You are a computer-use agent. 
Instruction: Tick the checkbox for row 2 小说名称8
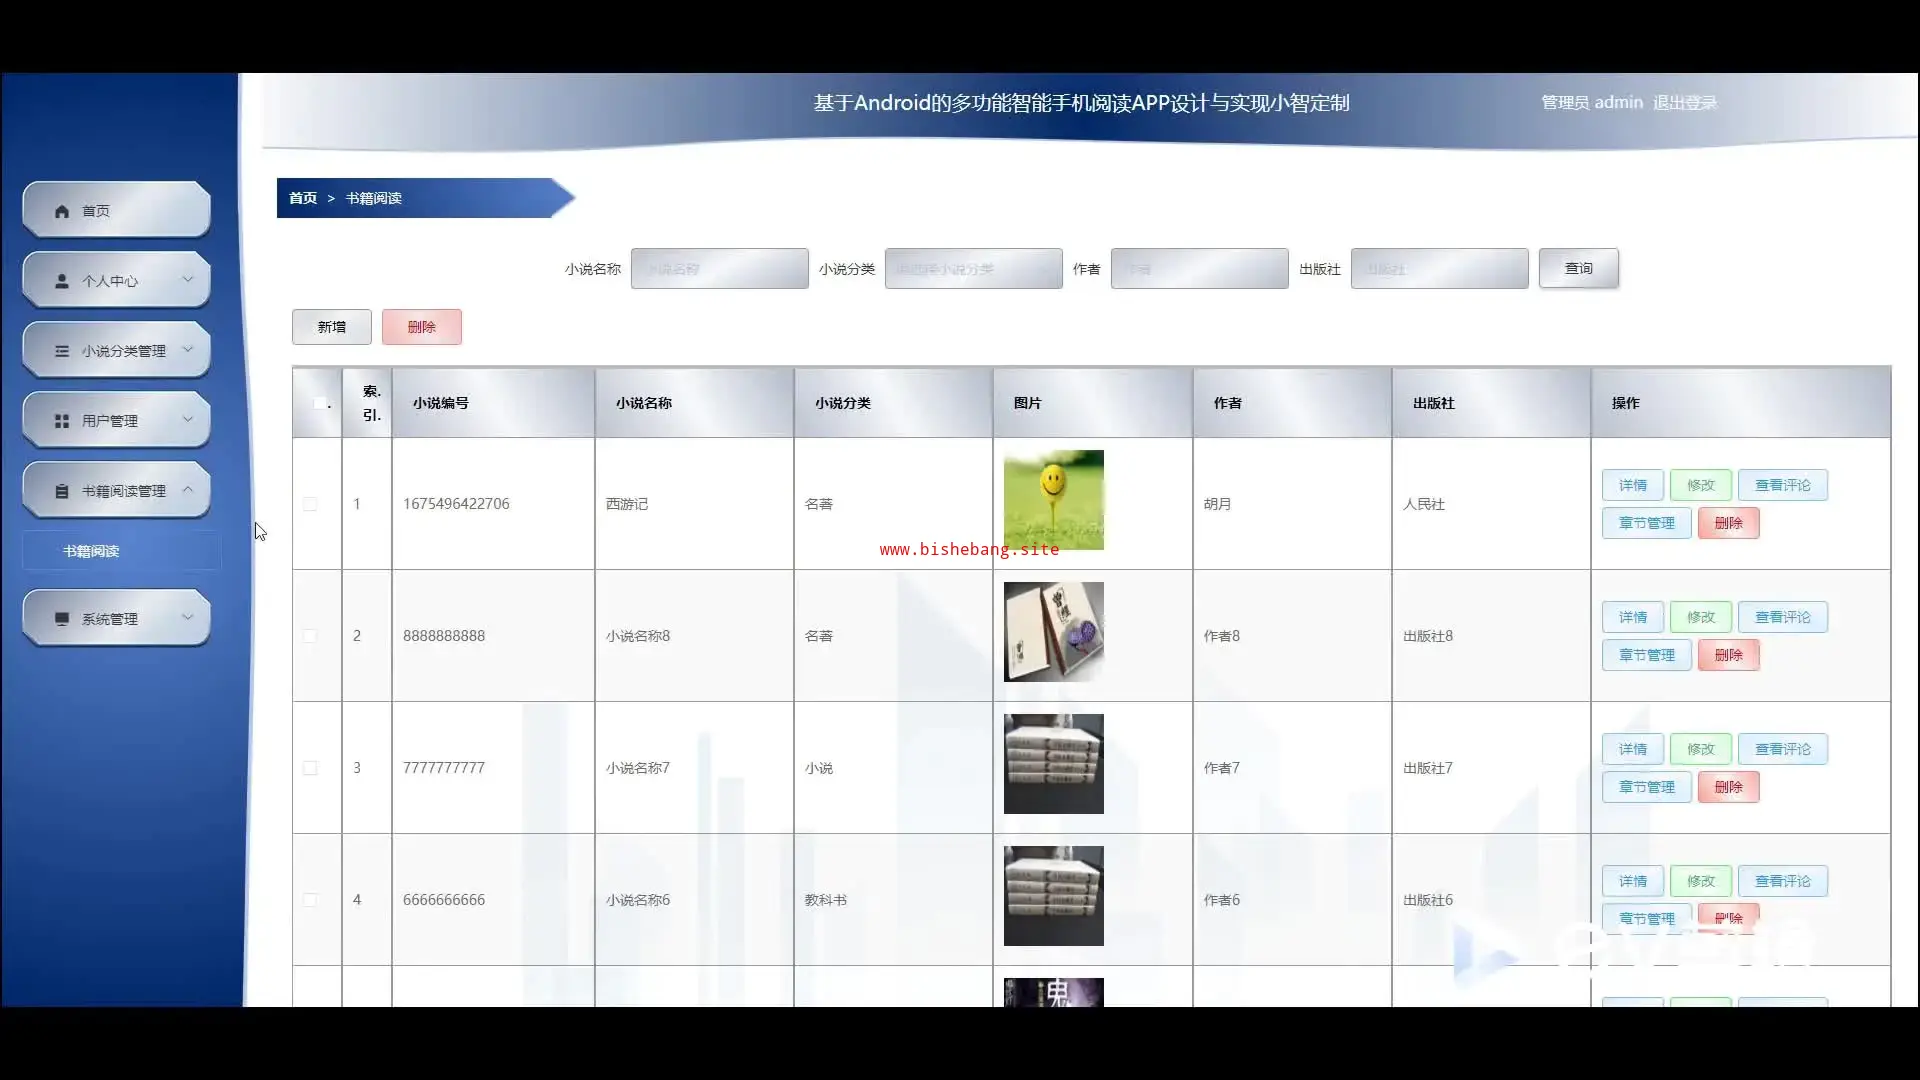pos(310,636)
